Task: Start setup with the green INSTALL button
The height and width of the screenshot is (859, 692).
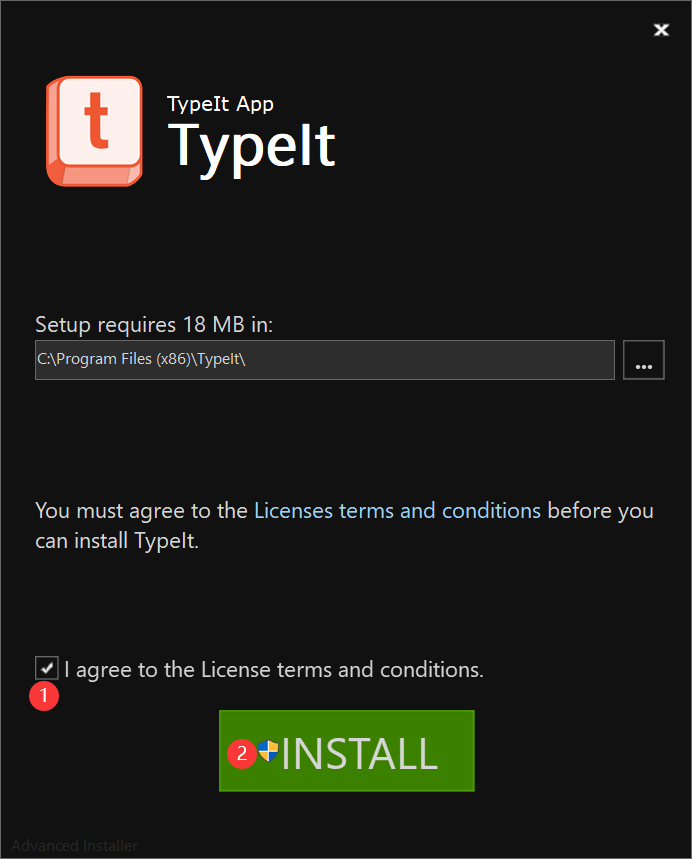Action: (347, 751)
